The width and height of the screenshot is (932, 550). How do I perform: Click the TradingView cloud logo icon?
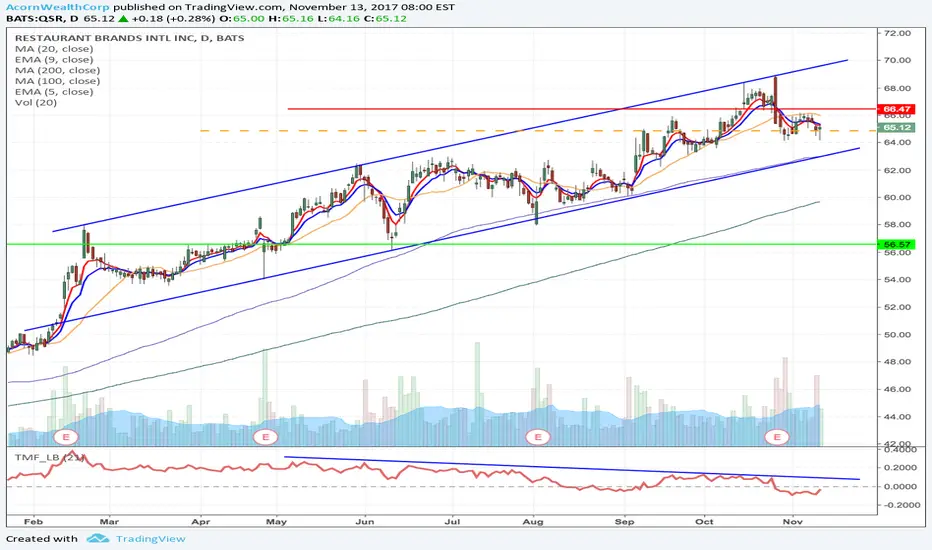click(x=97, y=539)
